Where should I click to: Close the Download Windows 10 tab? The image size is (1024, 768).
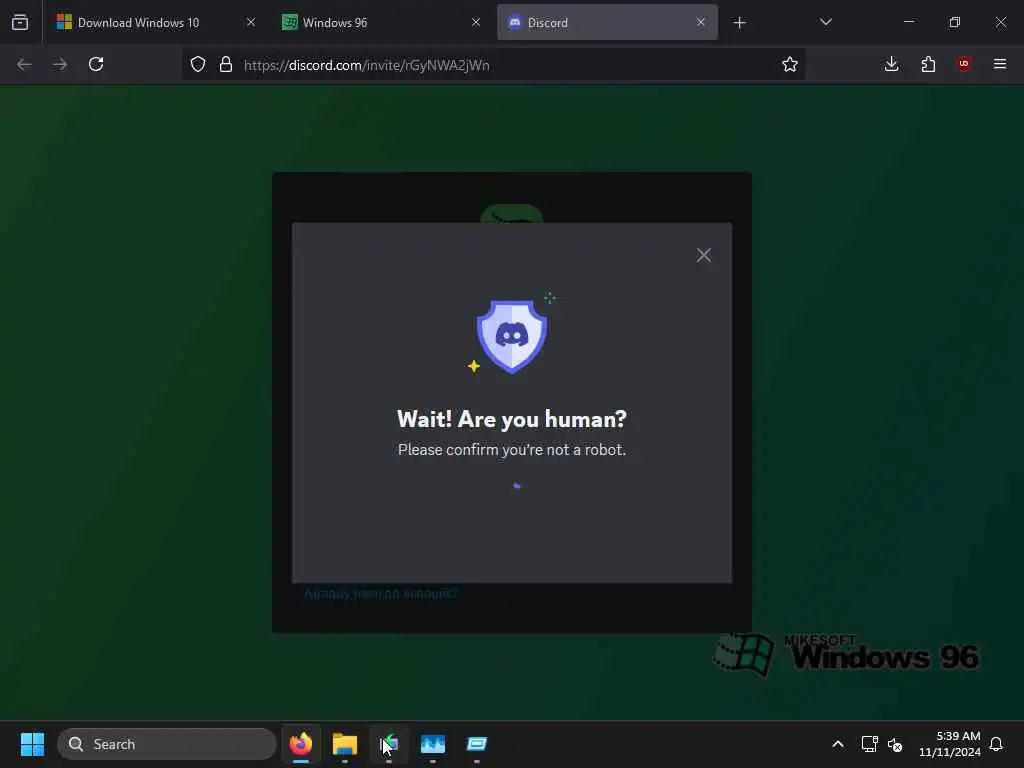[x=251, y=22]
